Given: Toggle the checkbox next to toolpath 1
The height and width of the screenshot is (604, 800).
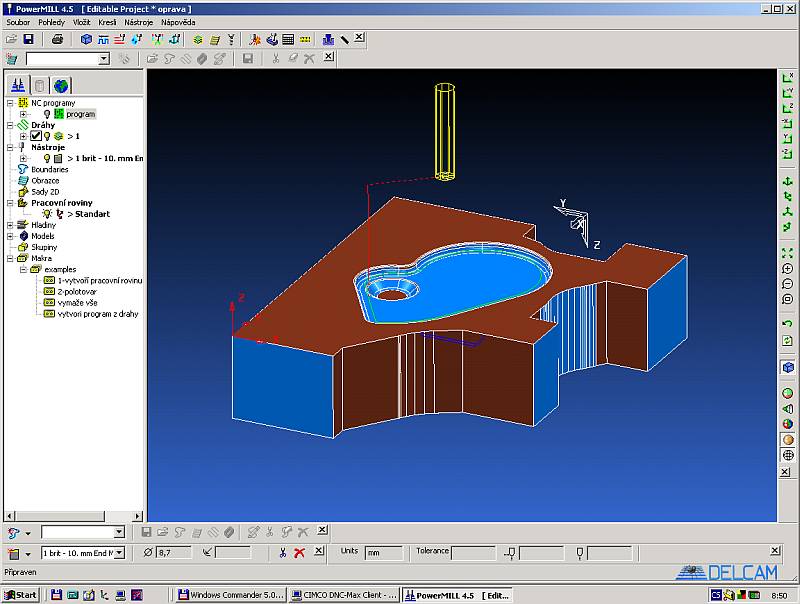Looking at the screenshot, I should (36, 136).
